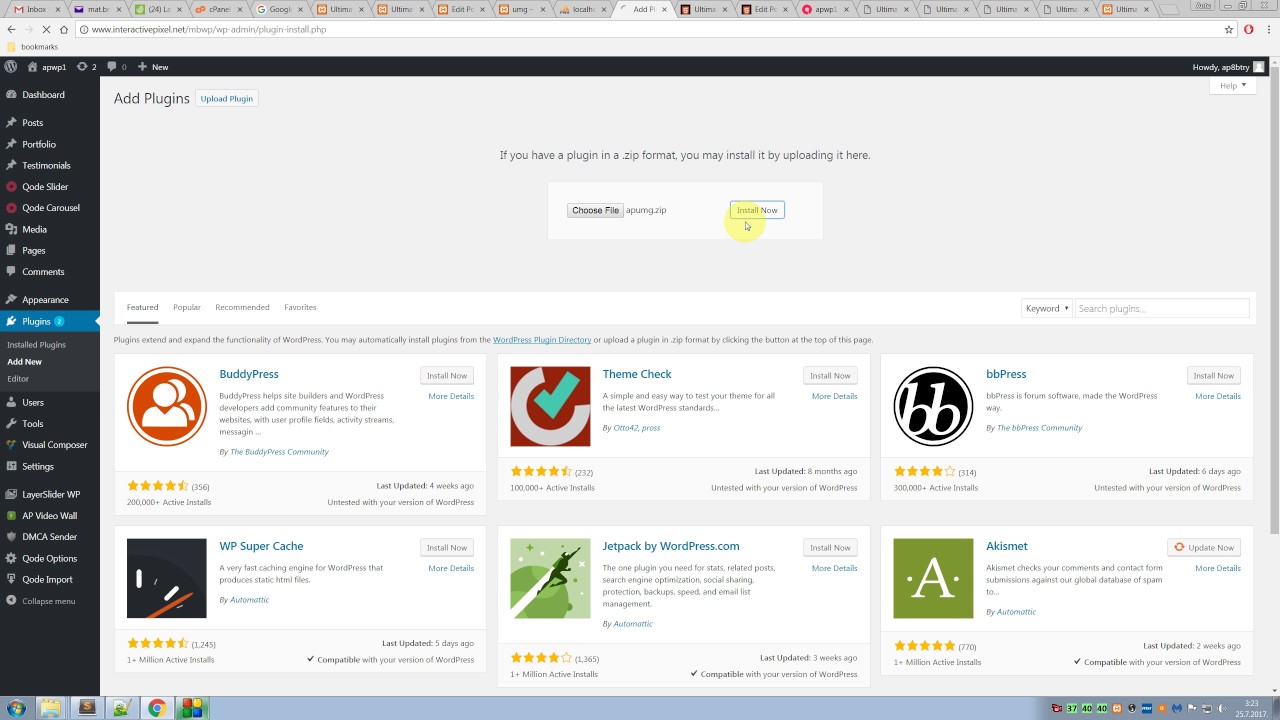Open the New content menu
This screenshot has width=1280, height=720.
pos(153,67)
